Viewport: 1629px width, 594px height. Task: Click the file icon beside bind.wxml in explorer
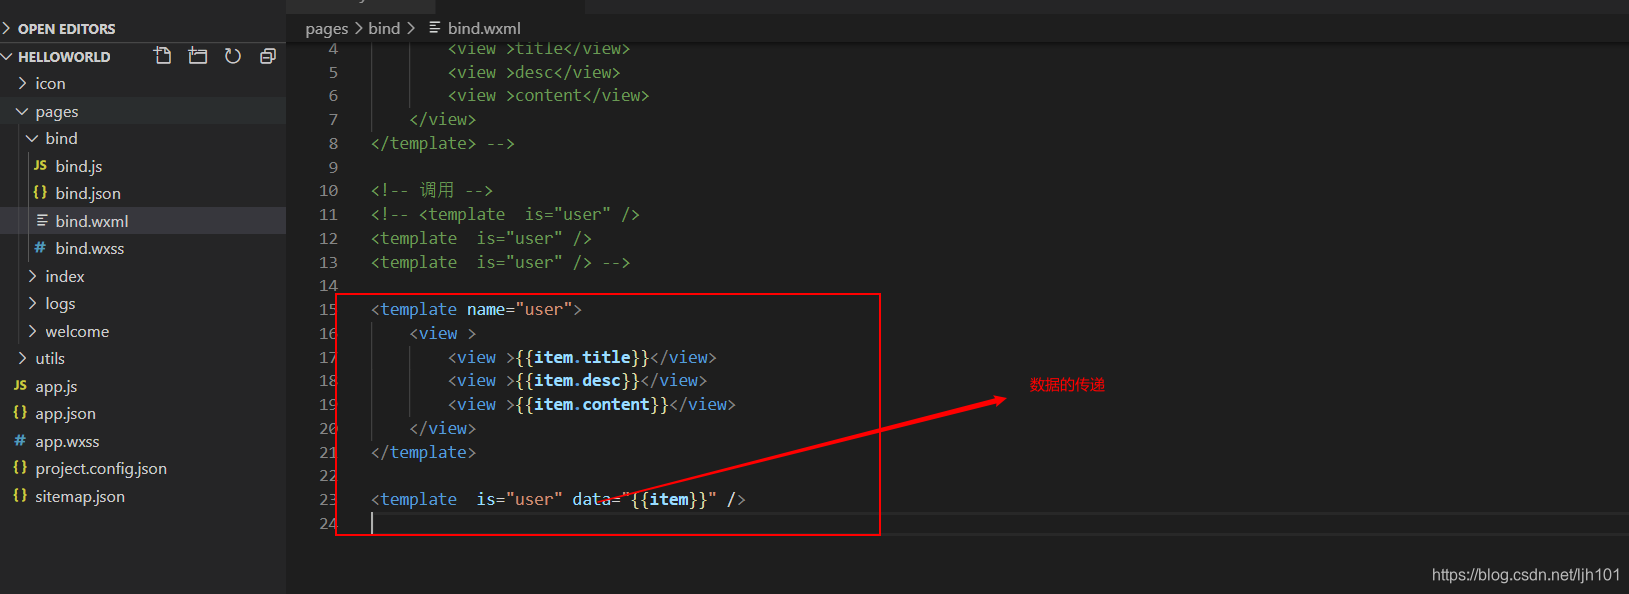pos(42,221)
